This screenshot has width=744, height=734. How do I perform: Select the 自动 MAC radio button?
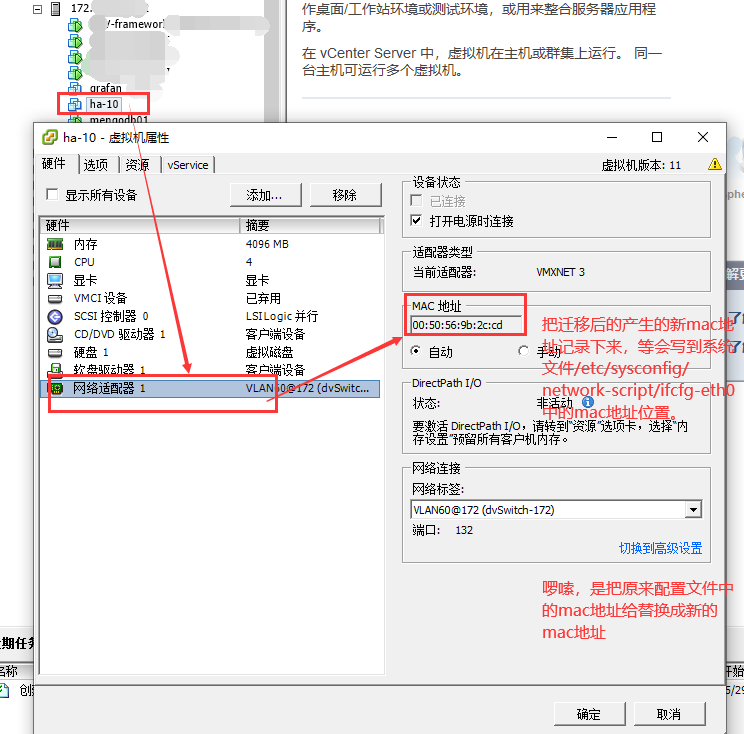[x=416, y=351]
